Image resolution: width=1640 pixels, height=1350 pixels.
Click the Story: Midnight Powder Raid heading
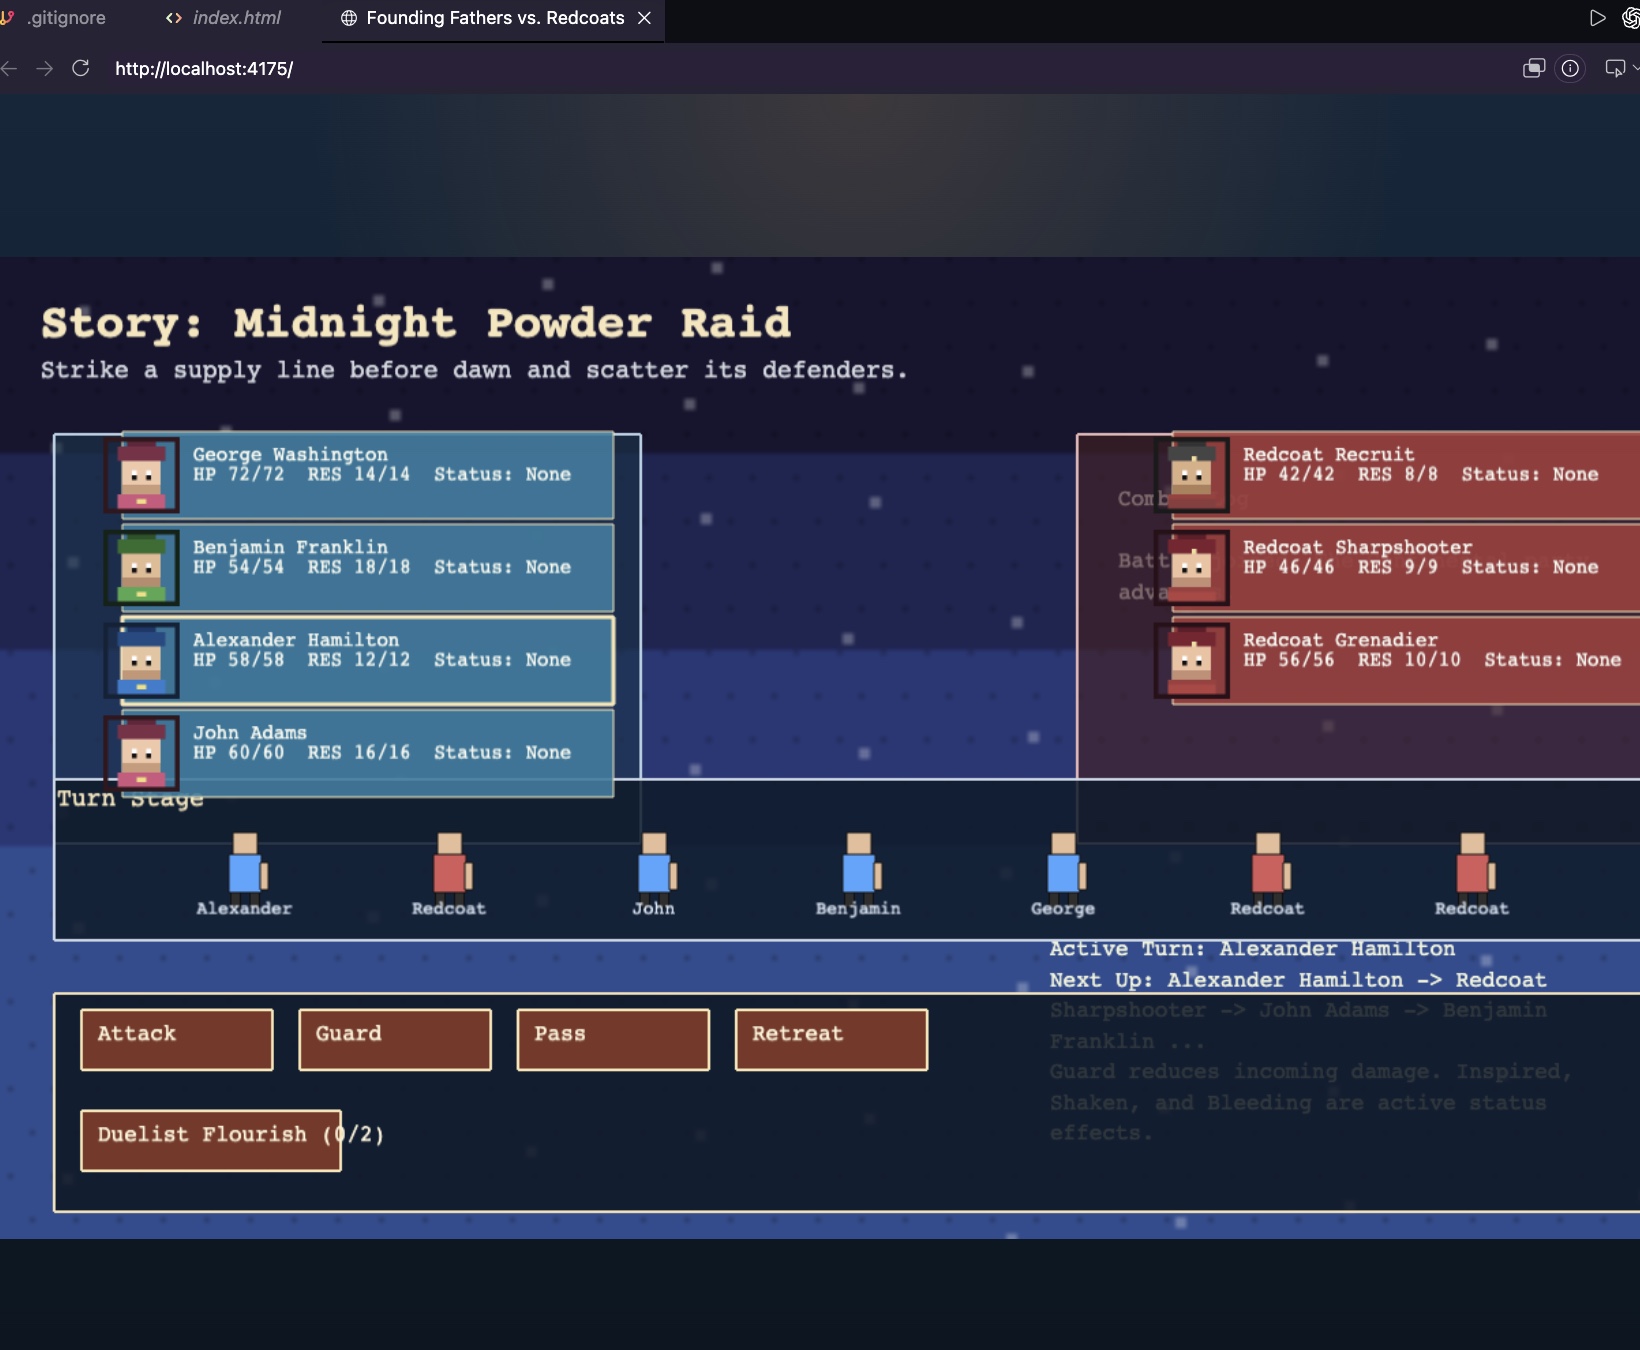click(416, 323)
